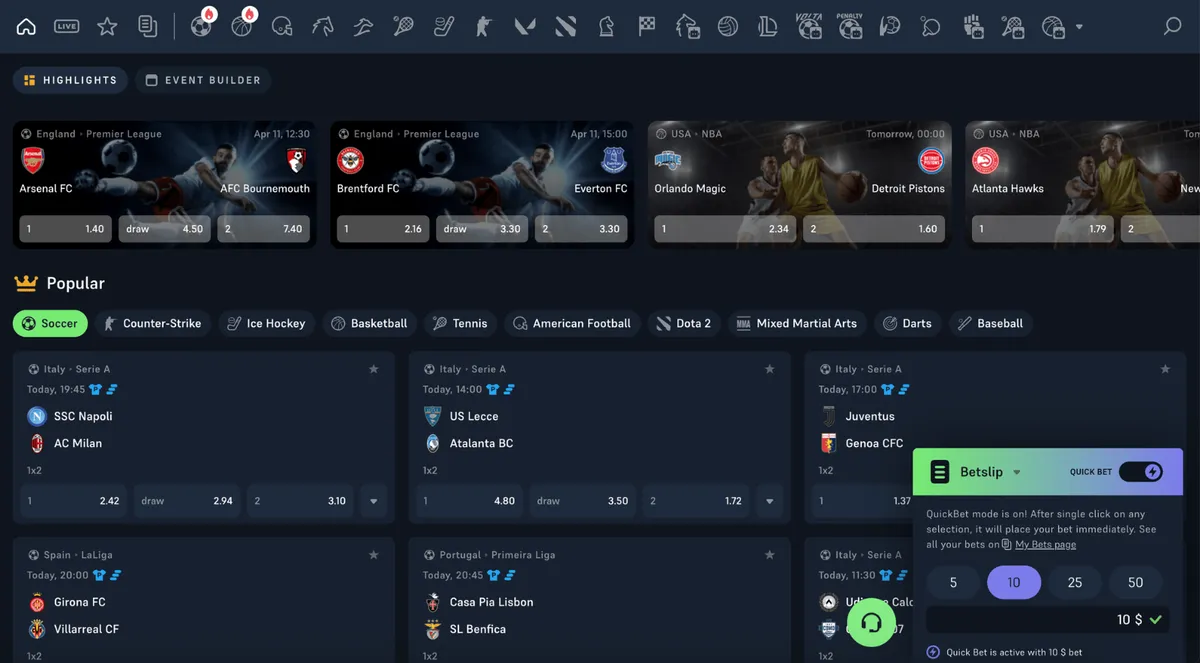Image resolution: width=1200 pixels, height=663 pixels.
Task: Open favorites star in top navigation
Action: point(107,27)
